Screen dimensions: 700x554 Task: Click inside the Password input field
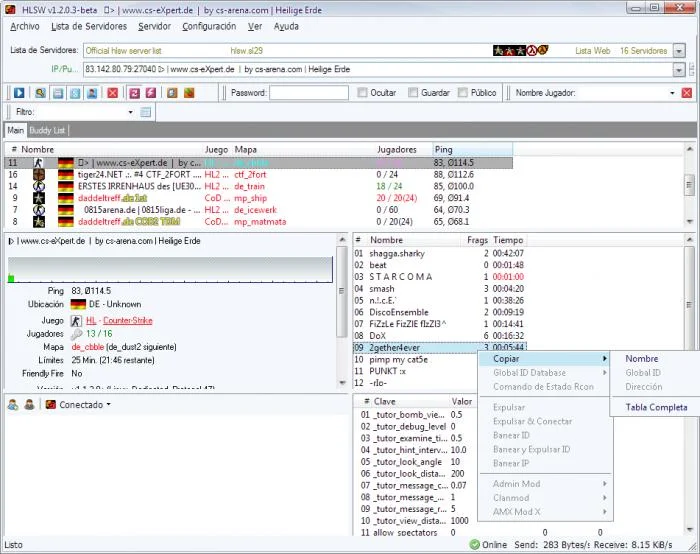pos(308,93)
